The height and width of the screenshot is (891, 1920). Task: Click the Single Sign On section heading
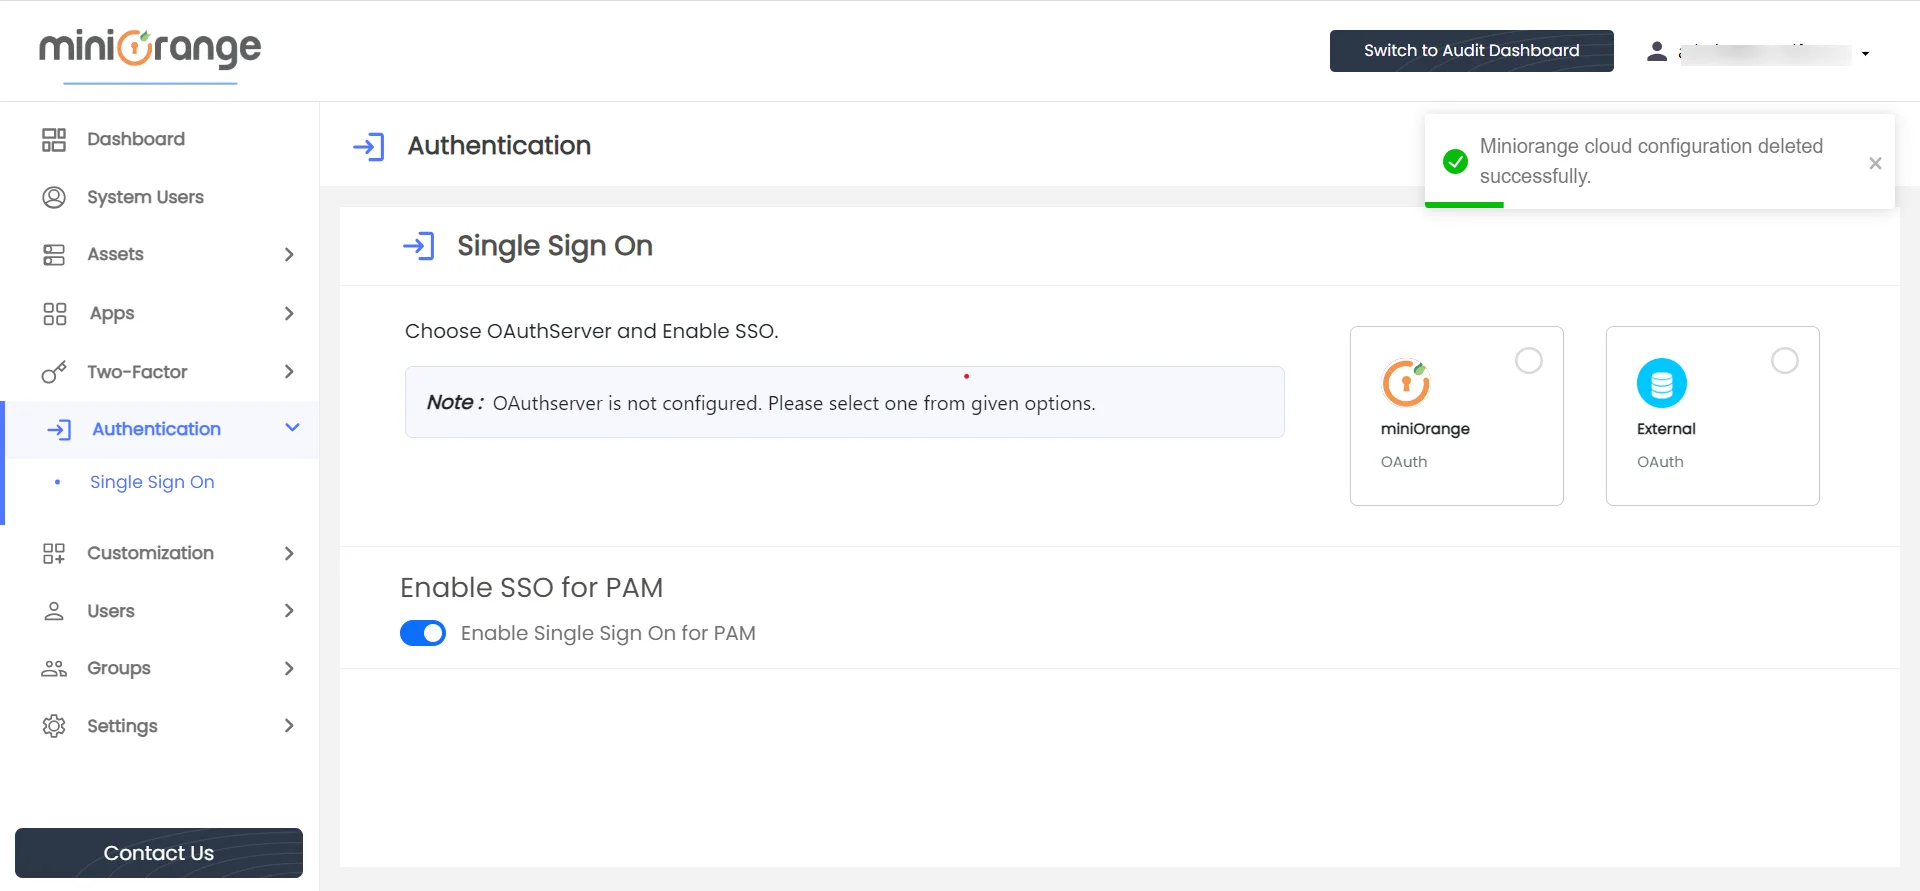(555, 246)
